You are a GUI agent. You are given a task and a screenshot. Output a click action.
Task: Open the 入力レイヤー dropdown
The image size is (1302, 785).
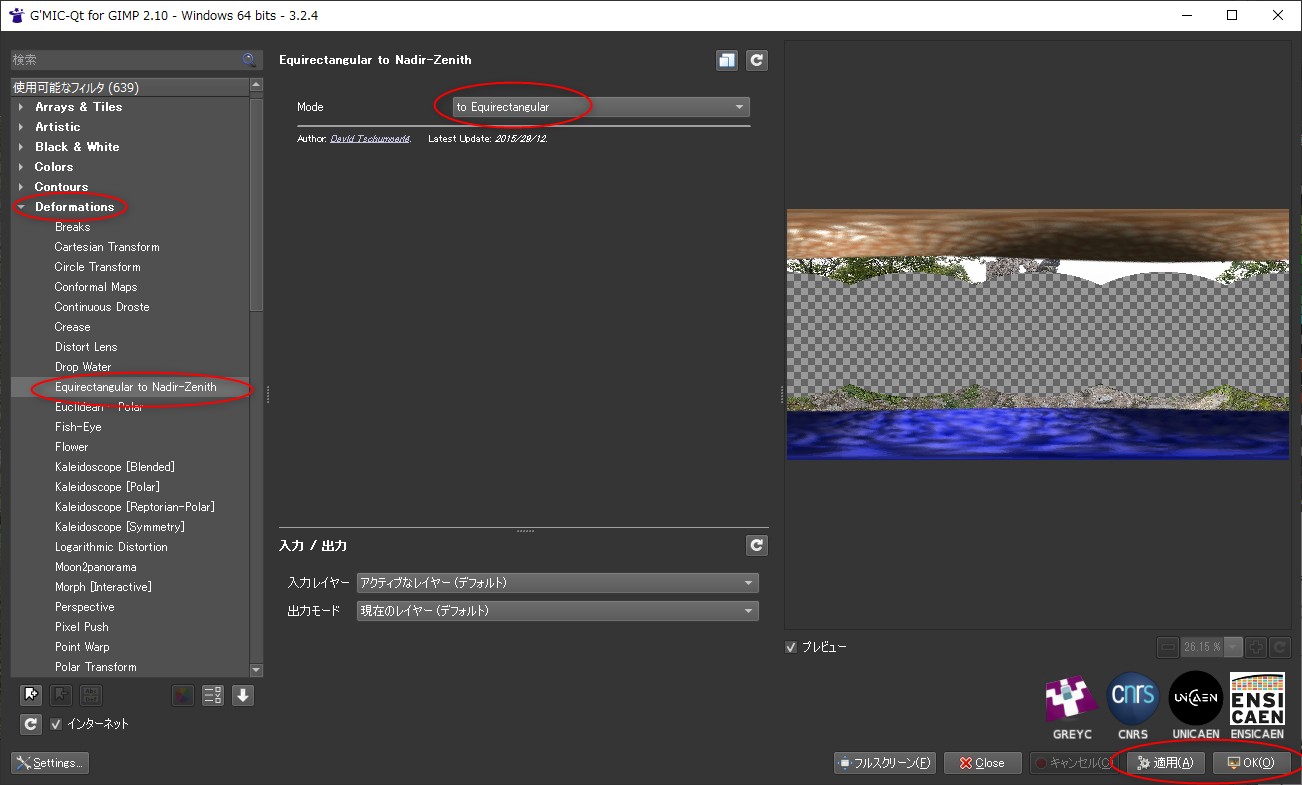tap(557, 583)
